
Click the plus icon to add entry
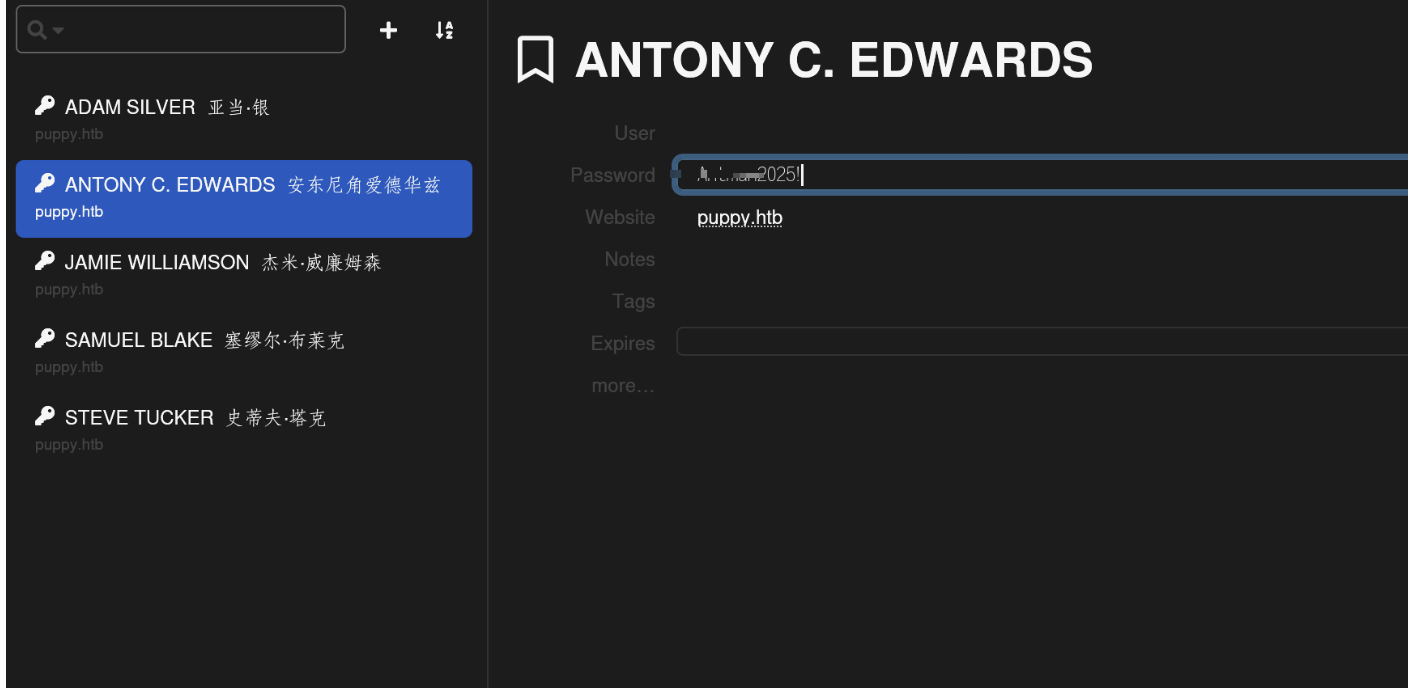[388, 31]
